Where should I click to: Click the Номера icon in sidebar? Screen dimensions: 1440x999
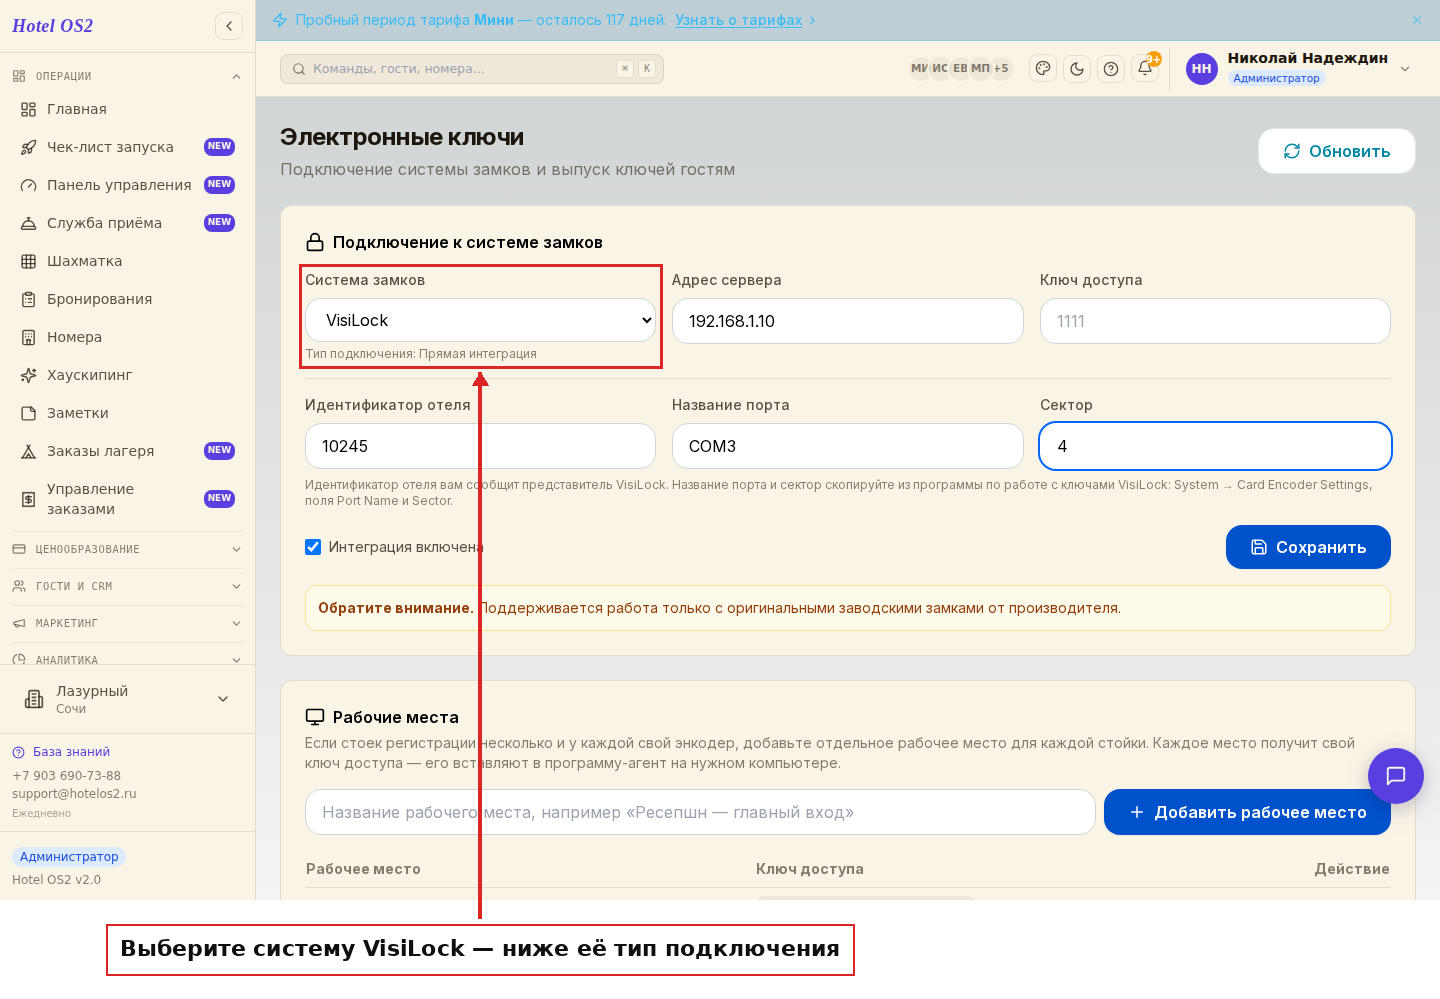pos(29,337)
